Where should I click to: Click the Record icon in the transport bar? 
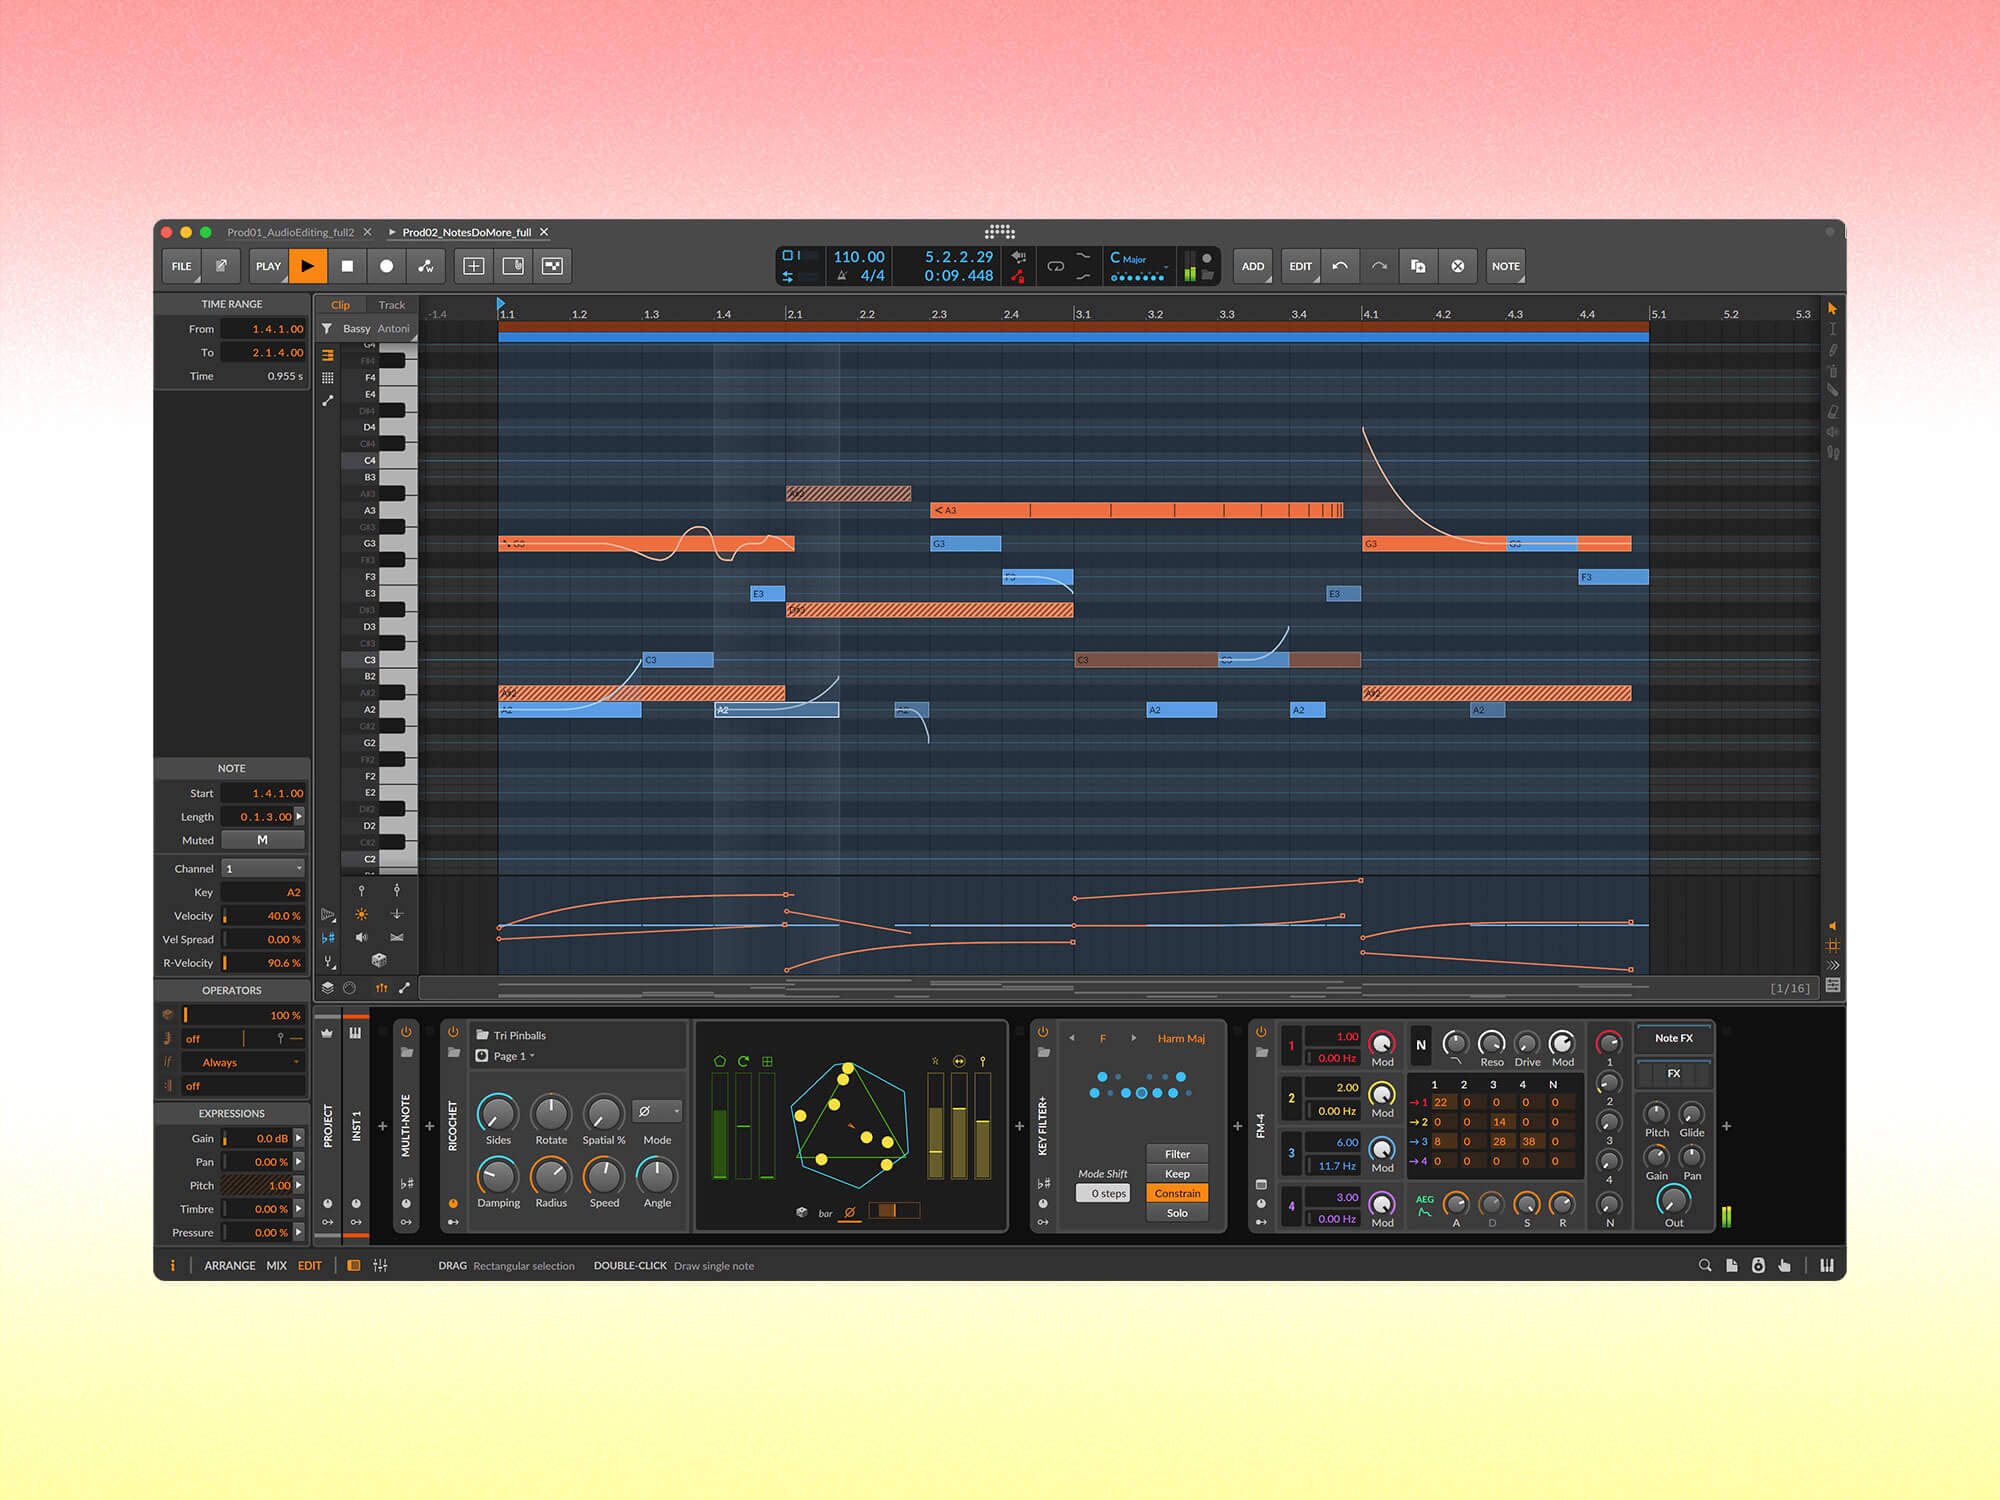[x=387, y=266]
